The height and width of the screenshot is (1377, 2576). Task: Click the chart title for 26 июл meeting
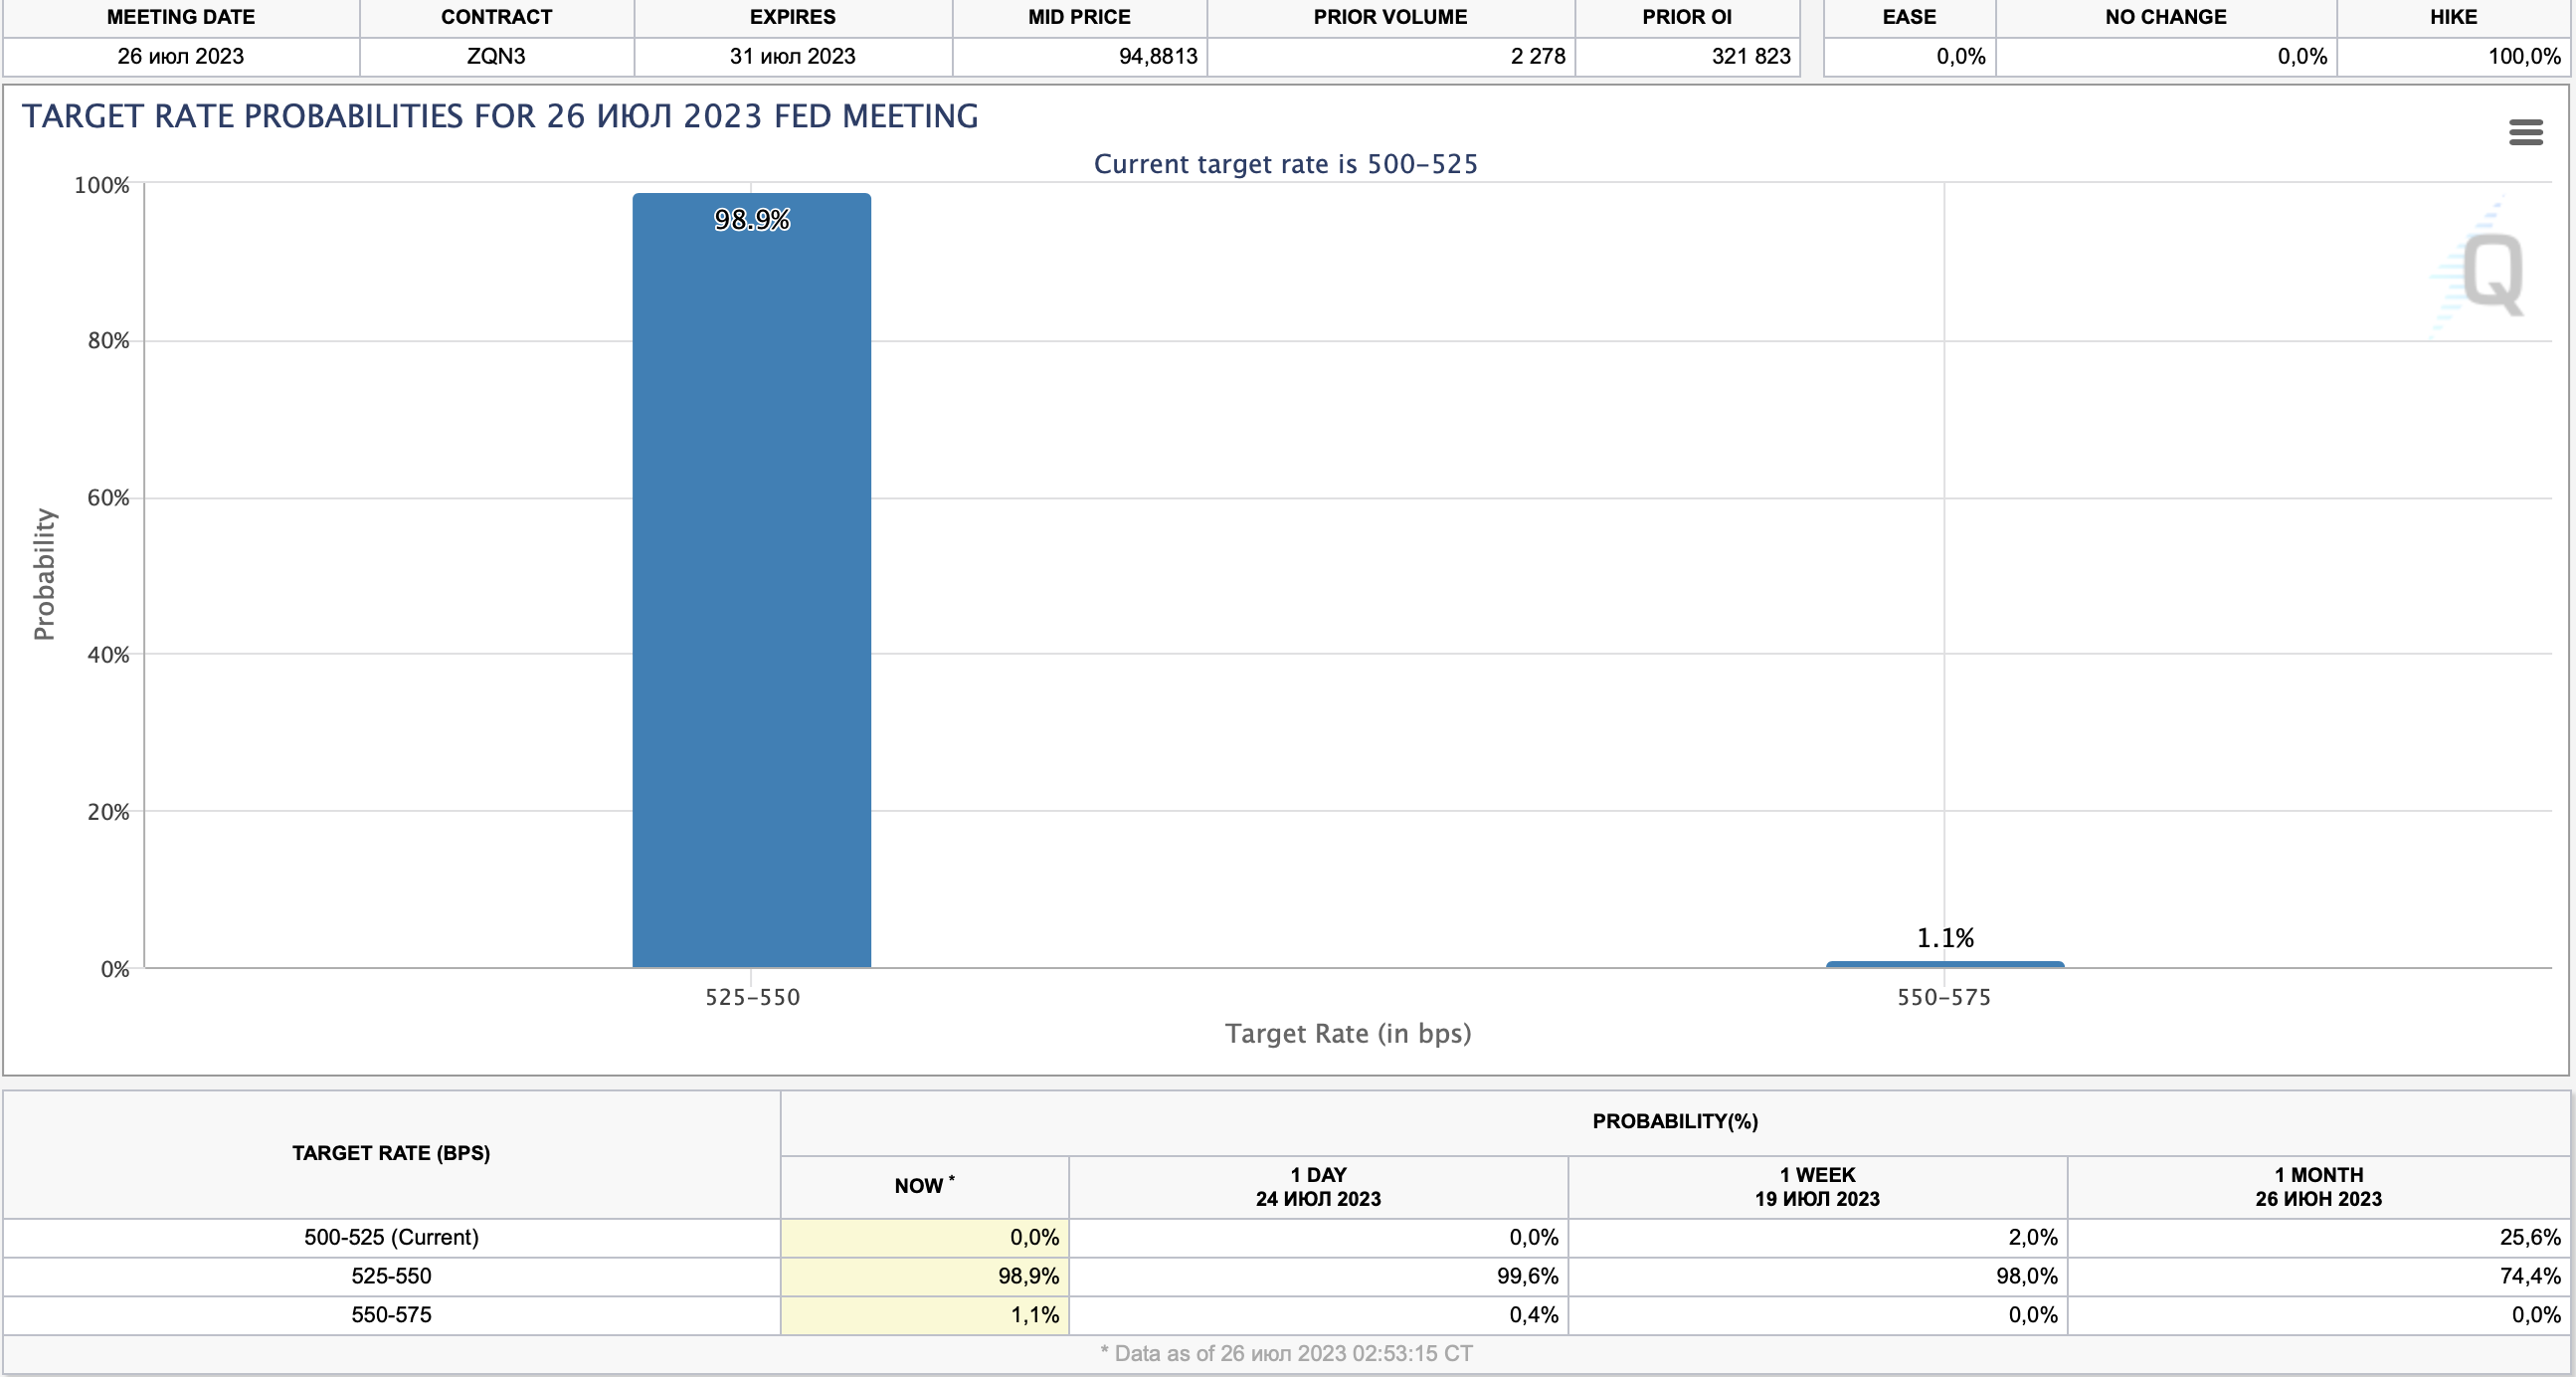tap(500, 116)
